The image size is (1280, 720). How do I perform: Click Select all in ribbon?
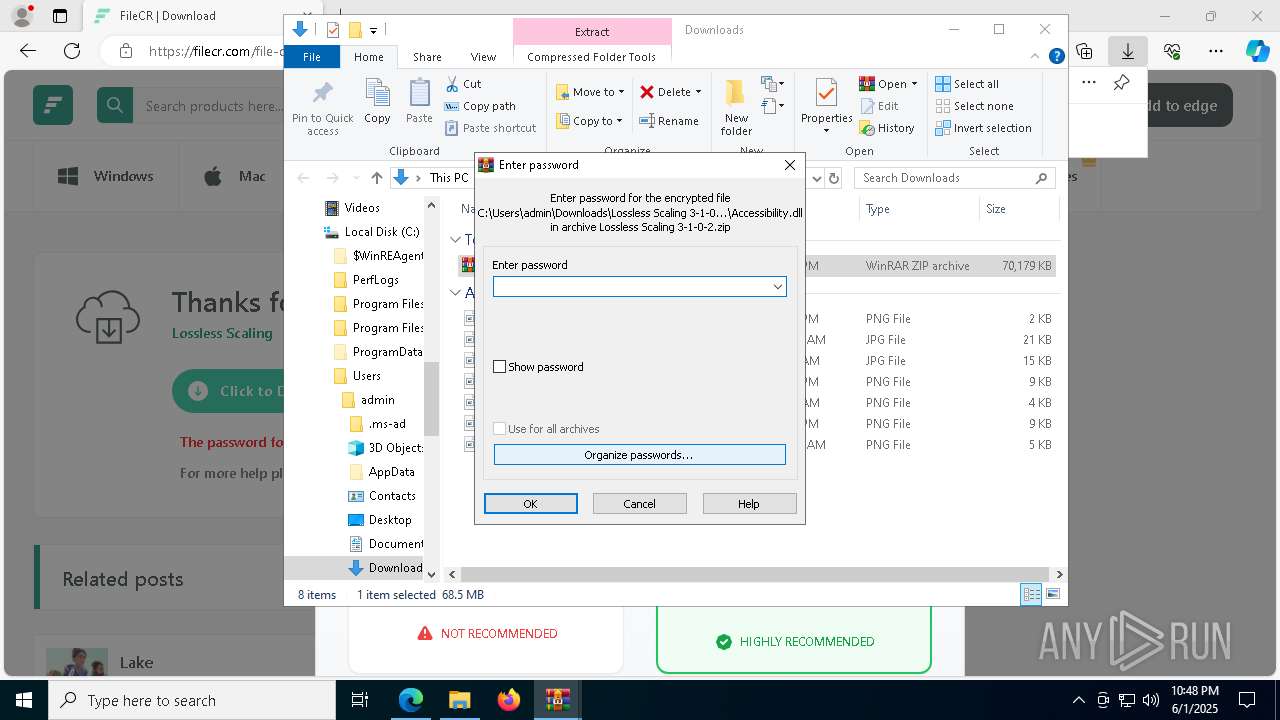[x=967, y=84]
